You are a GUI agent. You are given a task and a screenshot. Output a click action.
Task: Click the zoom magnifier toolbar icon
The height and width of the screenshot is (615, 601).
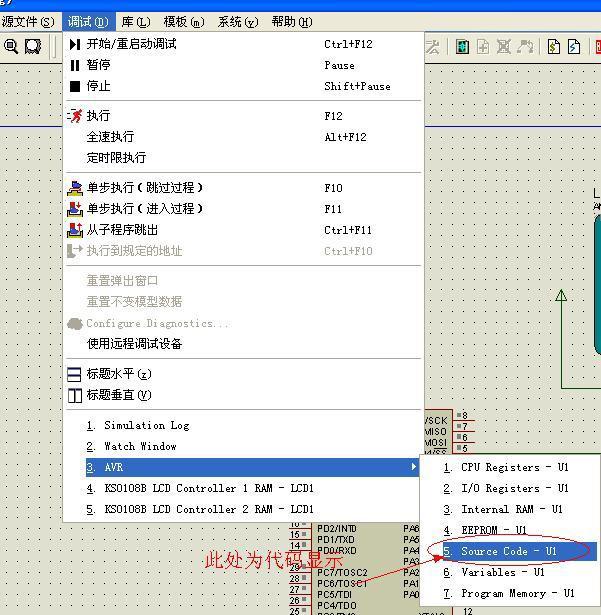click(11, 47)
